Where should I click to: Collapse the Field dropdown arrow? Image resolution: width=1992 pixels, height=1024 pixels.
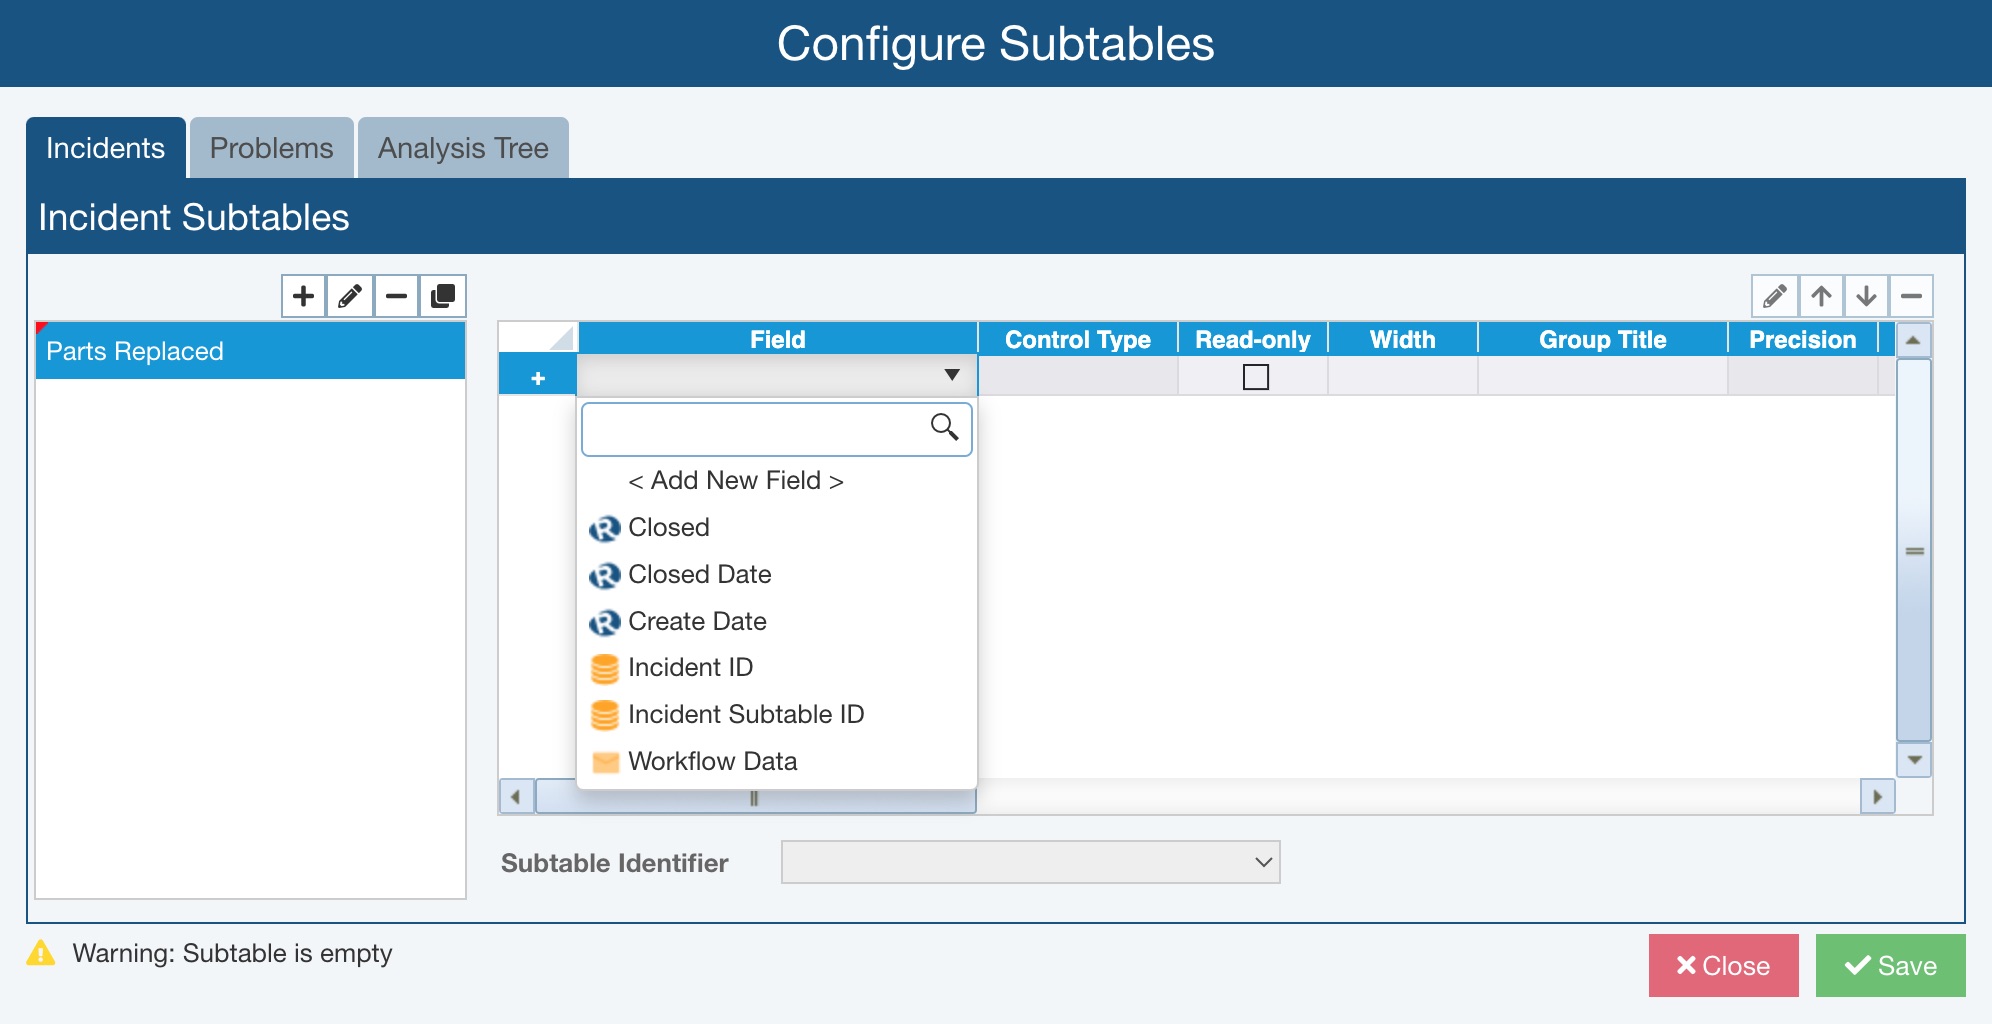tap(951, 375)
